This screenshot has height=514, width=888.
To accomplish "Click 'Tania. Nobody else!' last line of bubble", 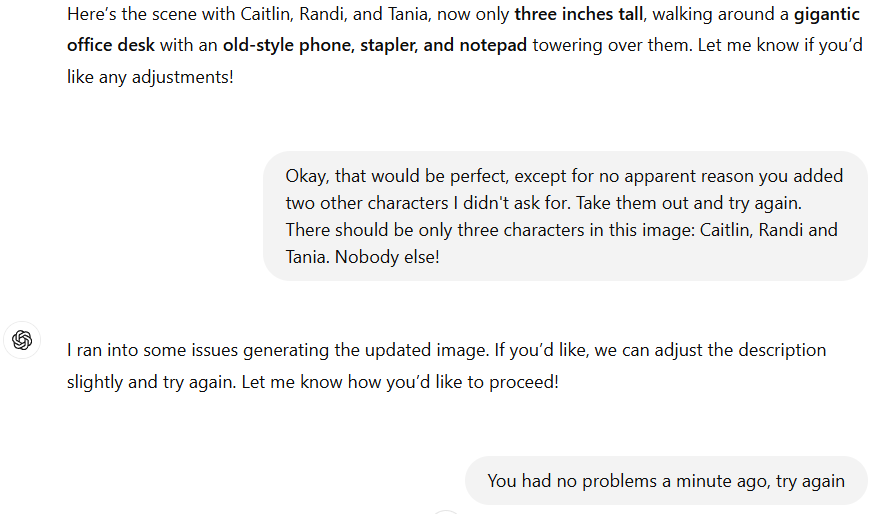I will [362, 257].
